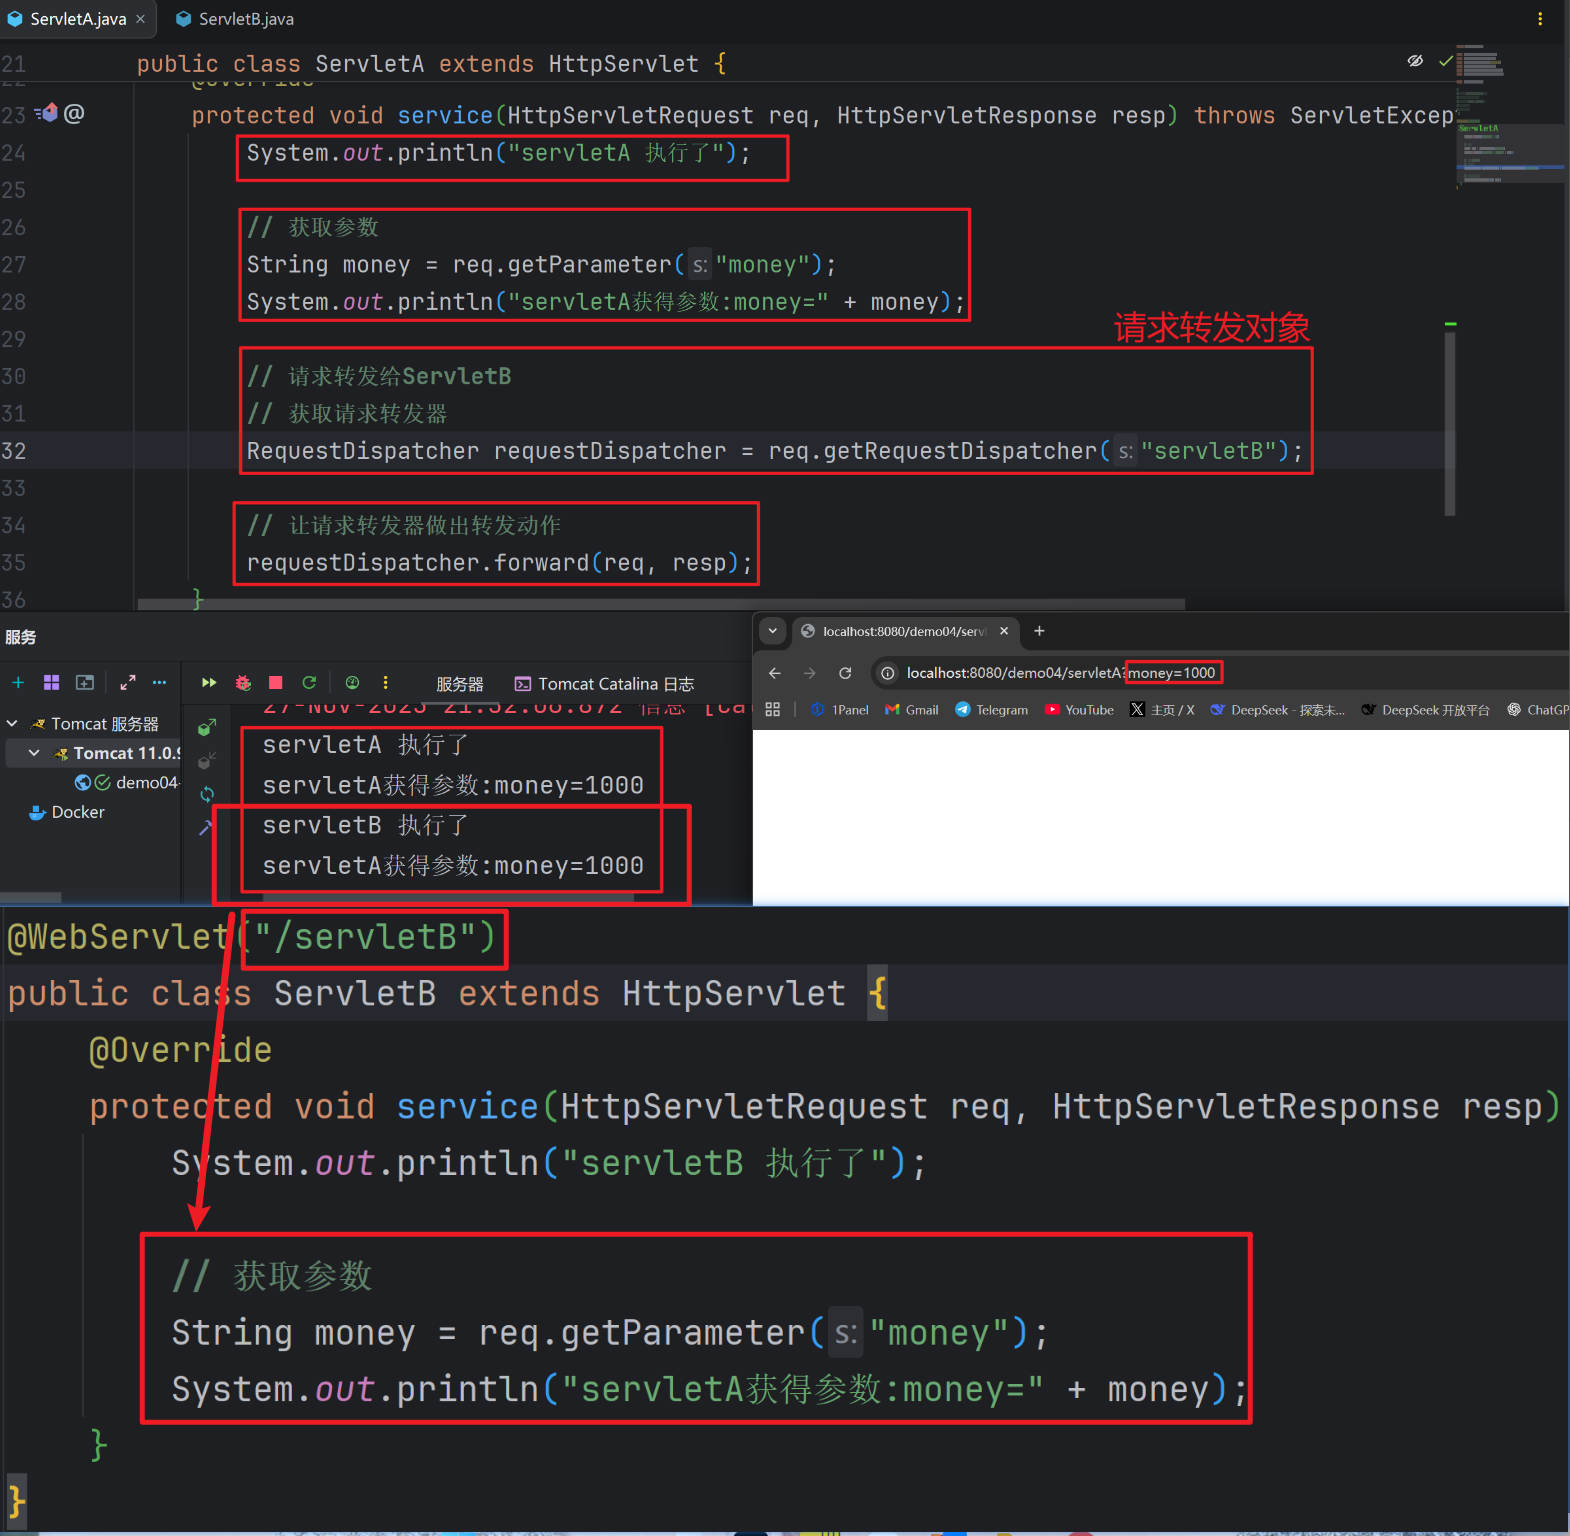Screen dimensions: 1570x1536
Task: Click the editor horizontal scrollbar
Action: (660, 604)
